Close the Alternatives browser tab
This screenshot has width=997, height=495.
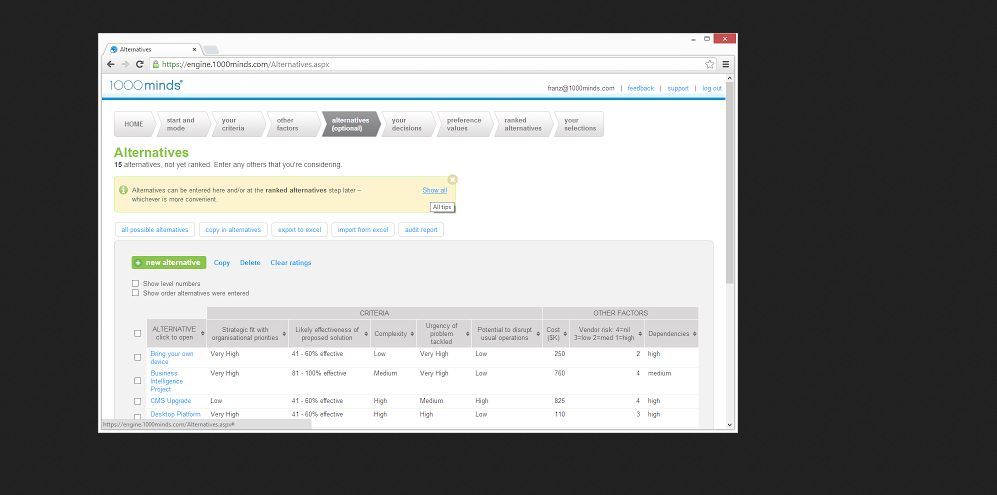195,49
